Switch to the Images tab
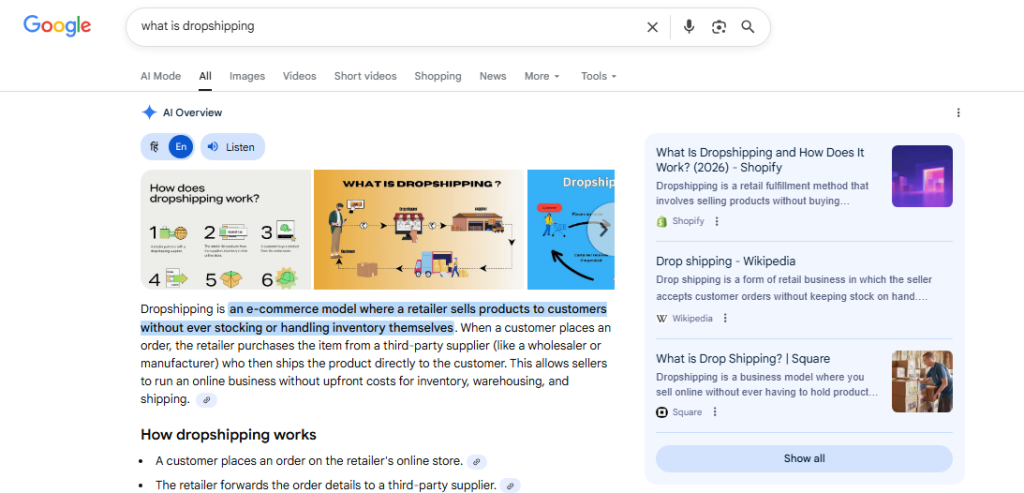Viewport: 1024px width, 493px height. pos(247,76)
